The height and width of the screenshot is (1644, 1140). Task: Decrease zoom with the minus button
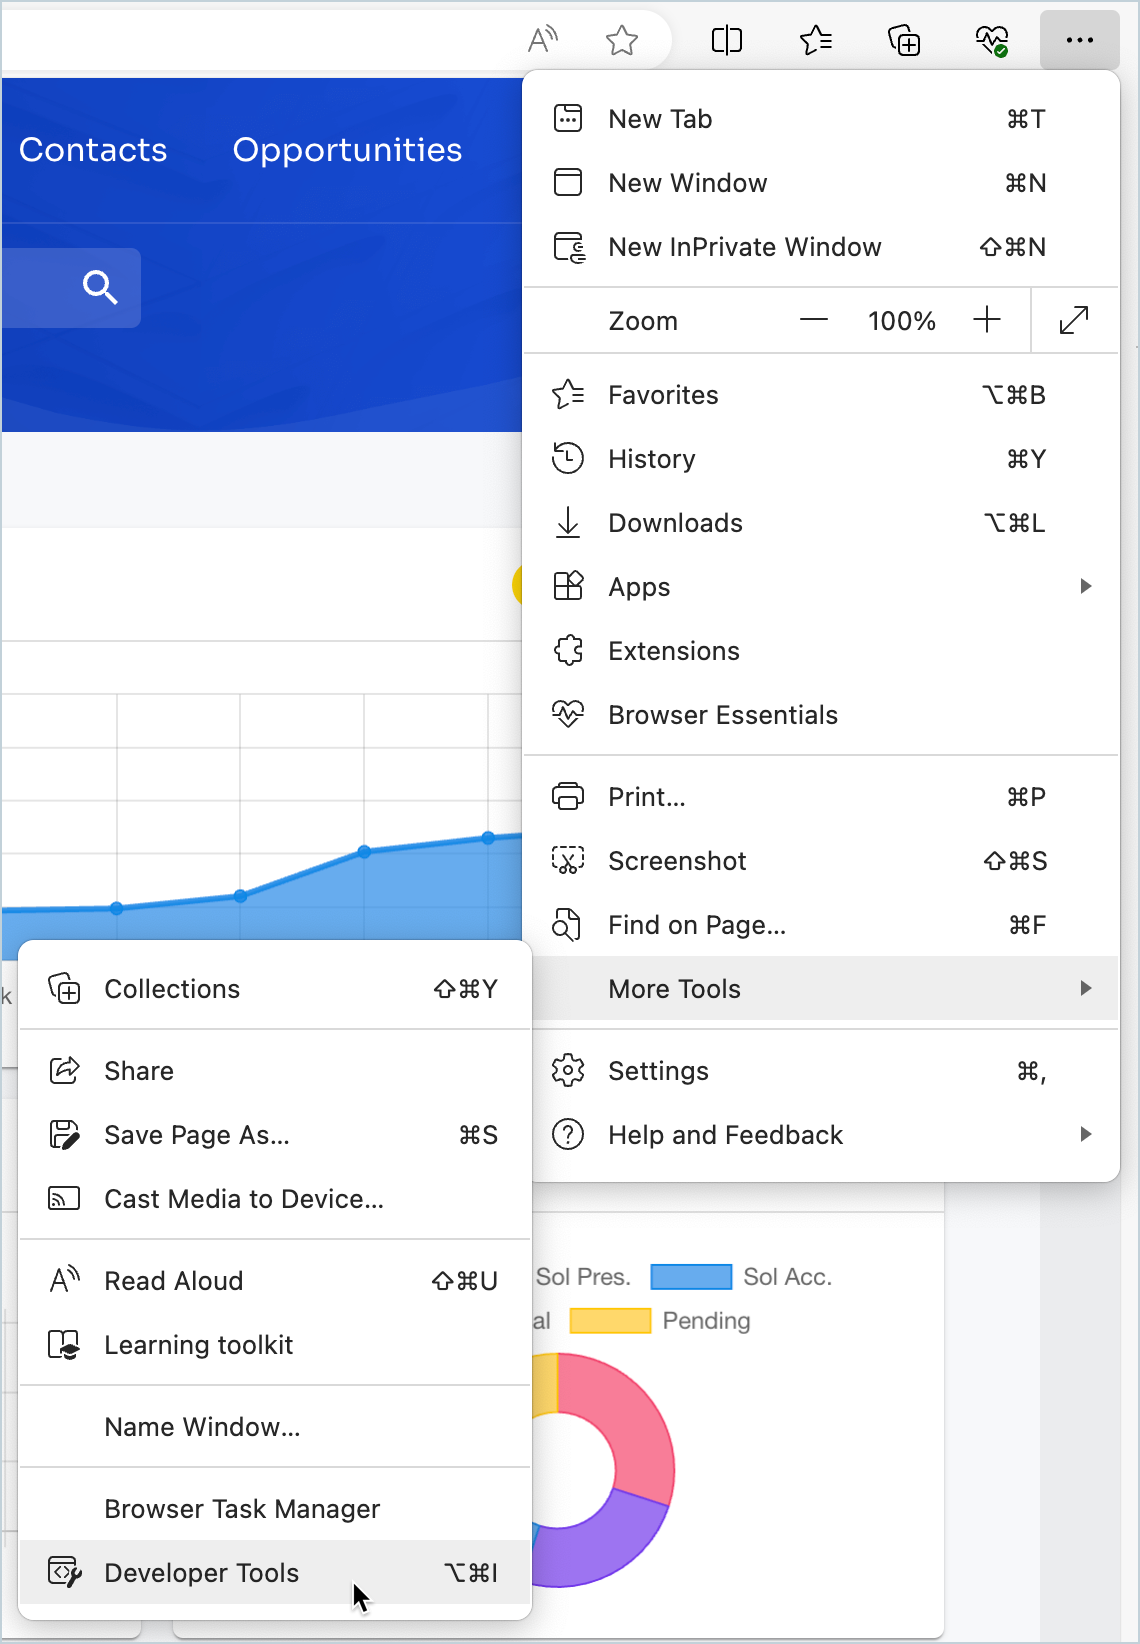click(x=814, y=320)
